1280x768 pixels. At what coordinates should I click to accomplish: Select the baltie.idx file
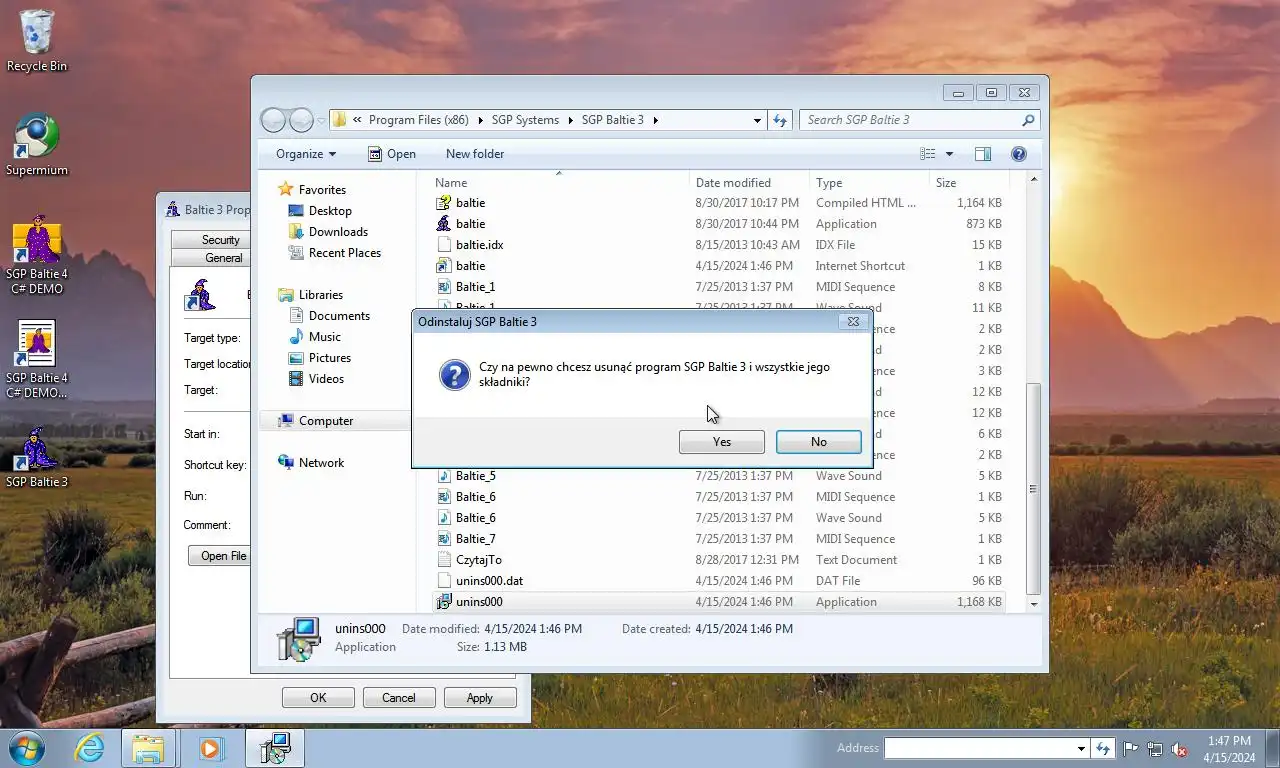[x=718, y=245]
